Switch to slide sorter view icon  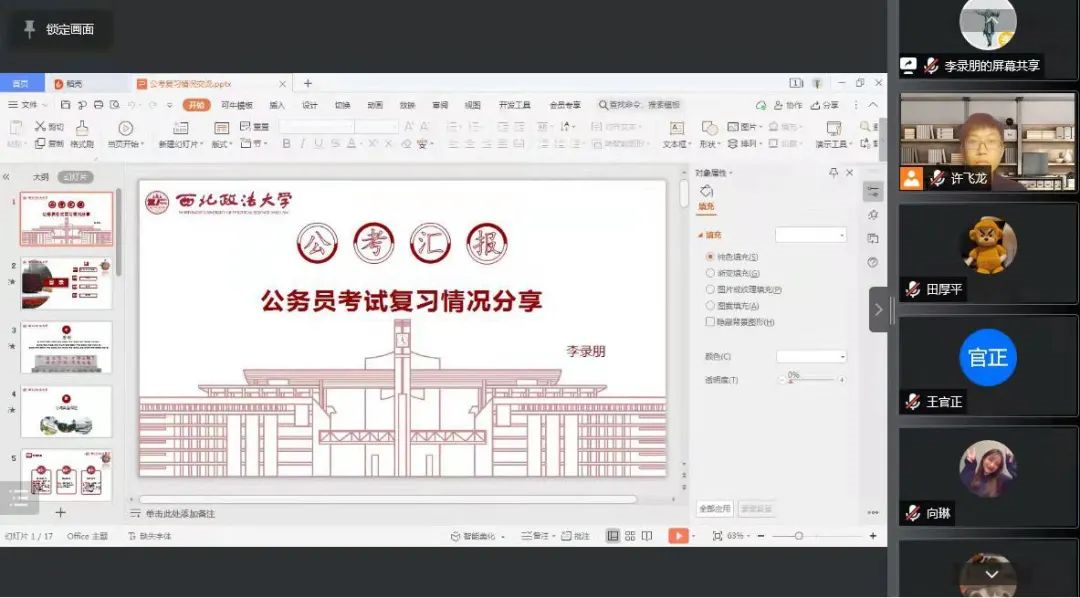tap(630, 536)
